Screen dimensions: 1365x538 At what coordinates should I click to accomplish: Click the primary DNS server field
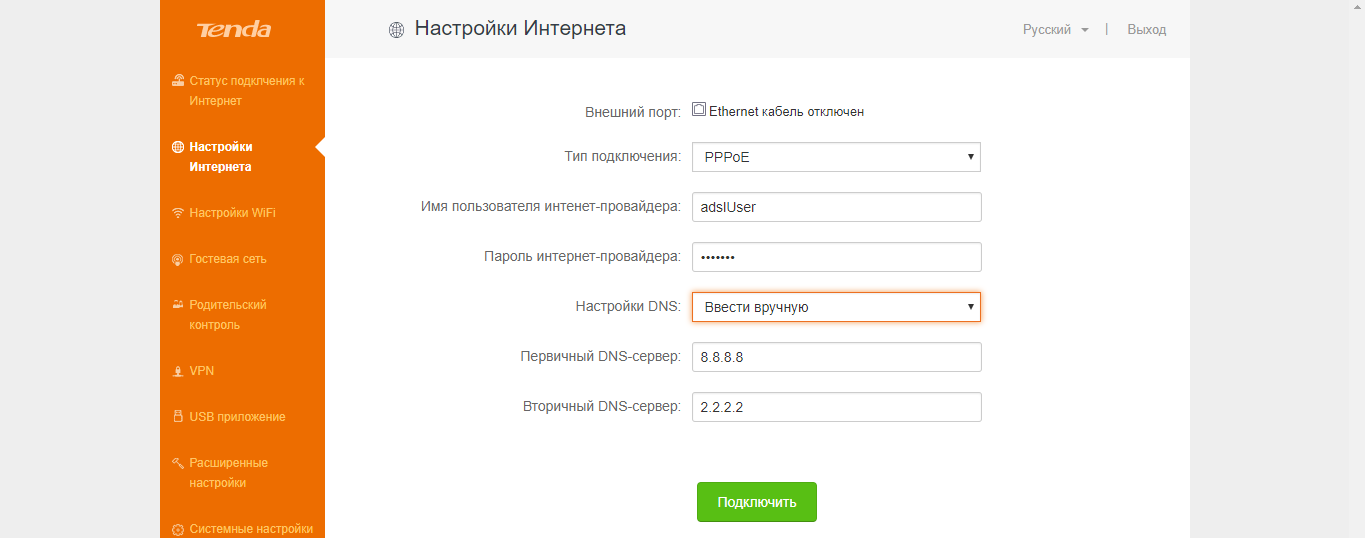(836, 357)
